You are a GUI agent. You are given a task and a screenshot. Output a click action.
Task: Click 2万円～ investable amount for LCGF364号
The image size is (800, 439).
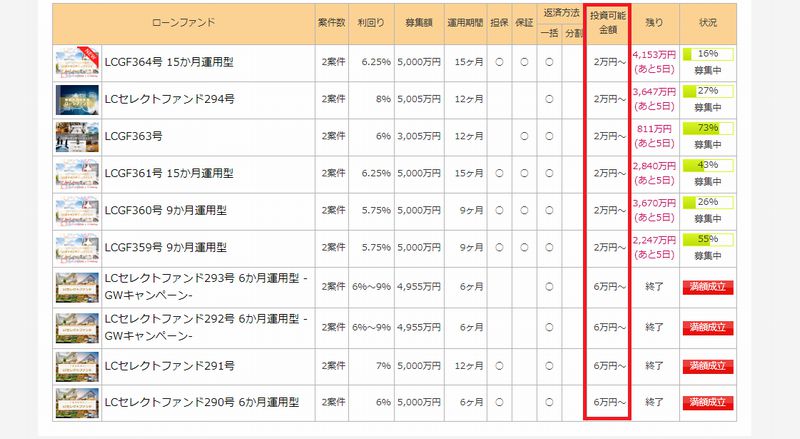click(609, 62)
